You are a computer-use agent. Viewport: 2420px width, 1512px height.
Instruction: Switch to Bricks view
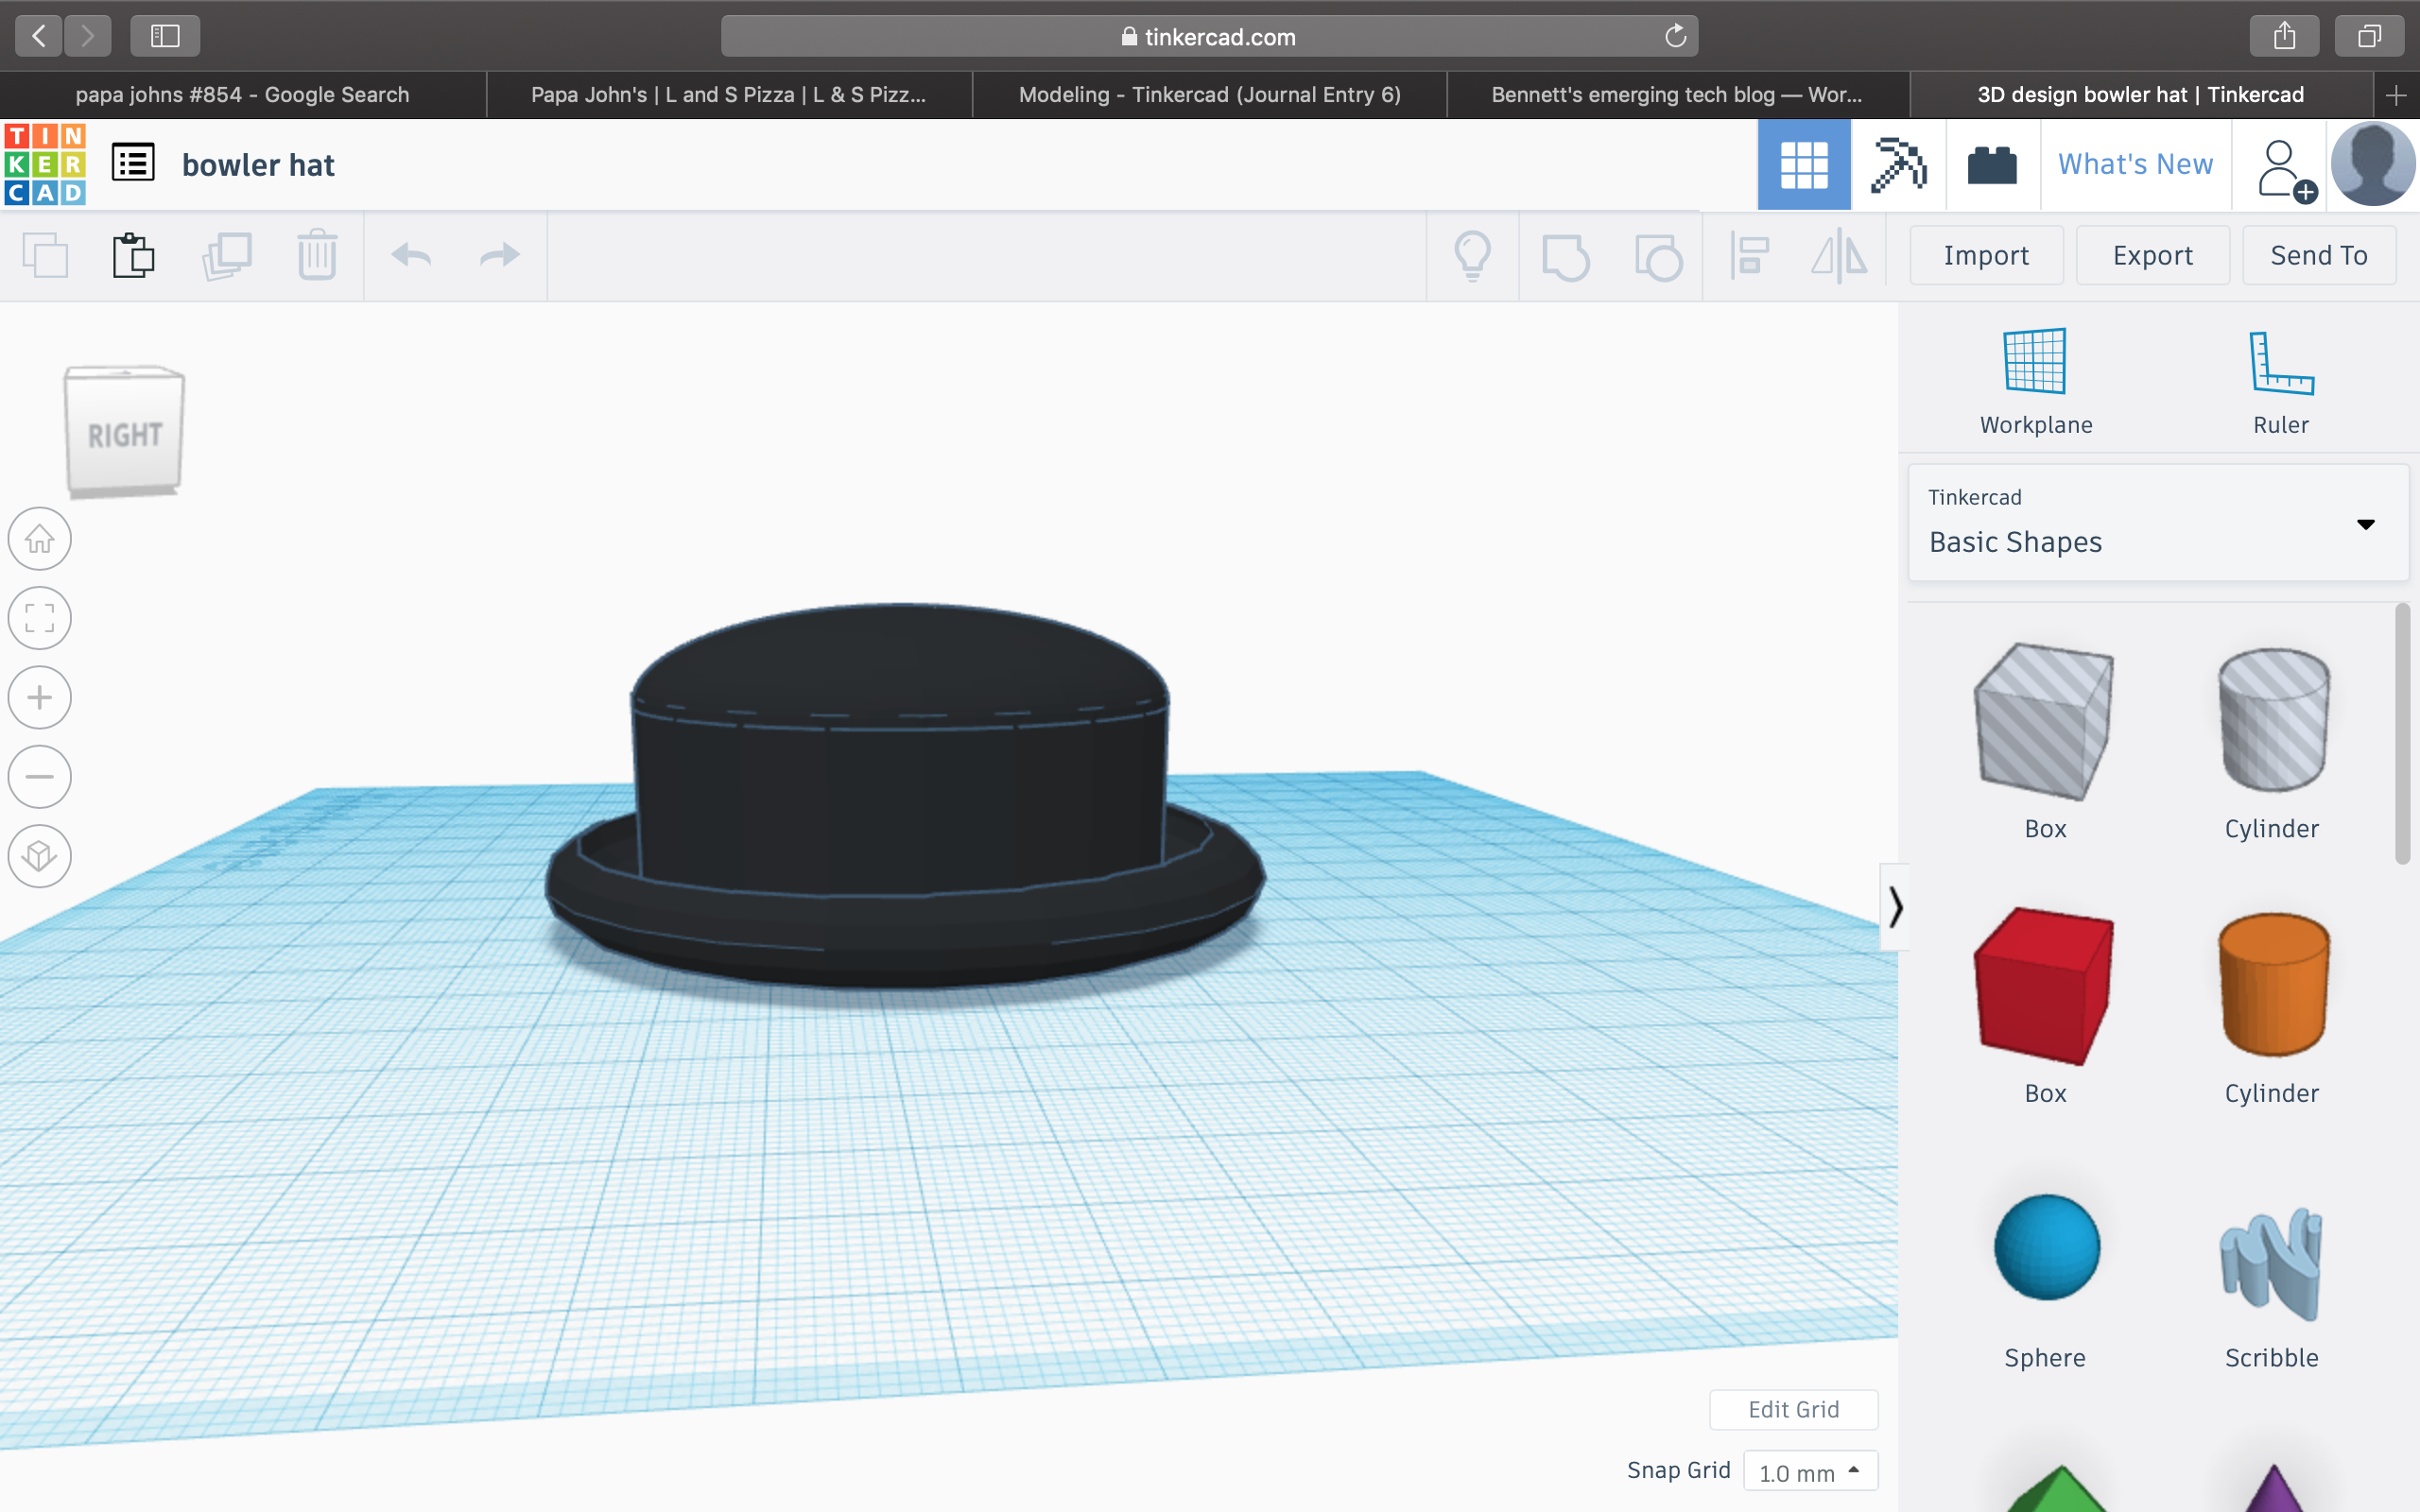[1991, 165]
